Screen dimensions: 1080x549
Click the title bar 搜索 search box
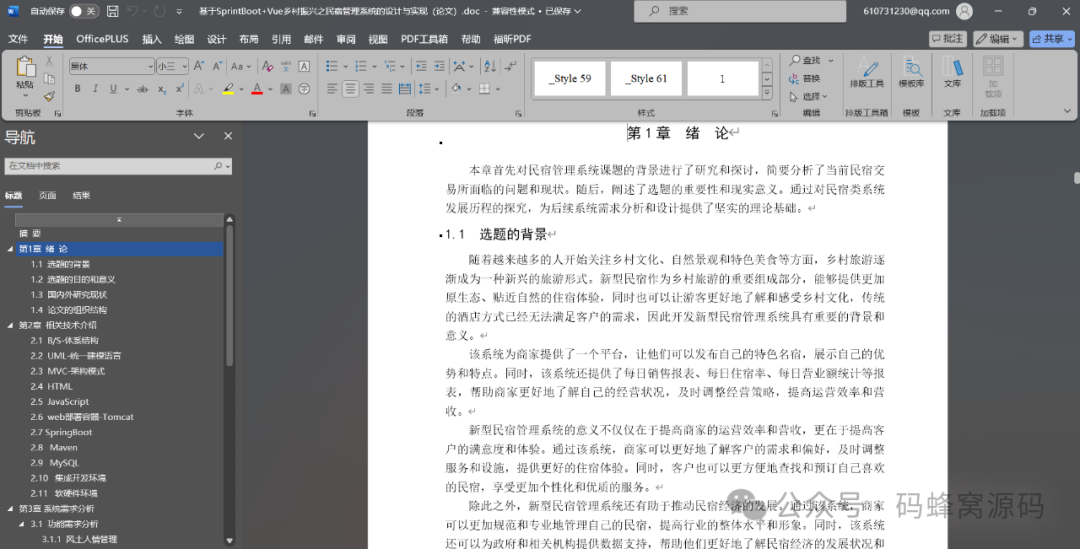click(x=740, y=11)
